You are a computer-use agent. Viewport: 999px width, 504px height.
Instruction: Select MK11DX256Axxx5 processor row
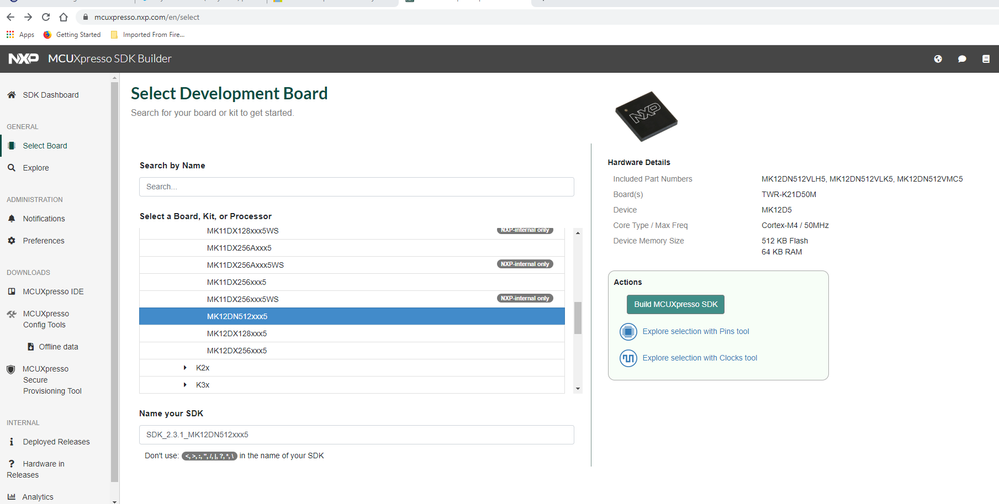352,248
